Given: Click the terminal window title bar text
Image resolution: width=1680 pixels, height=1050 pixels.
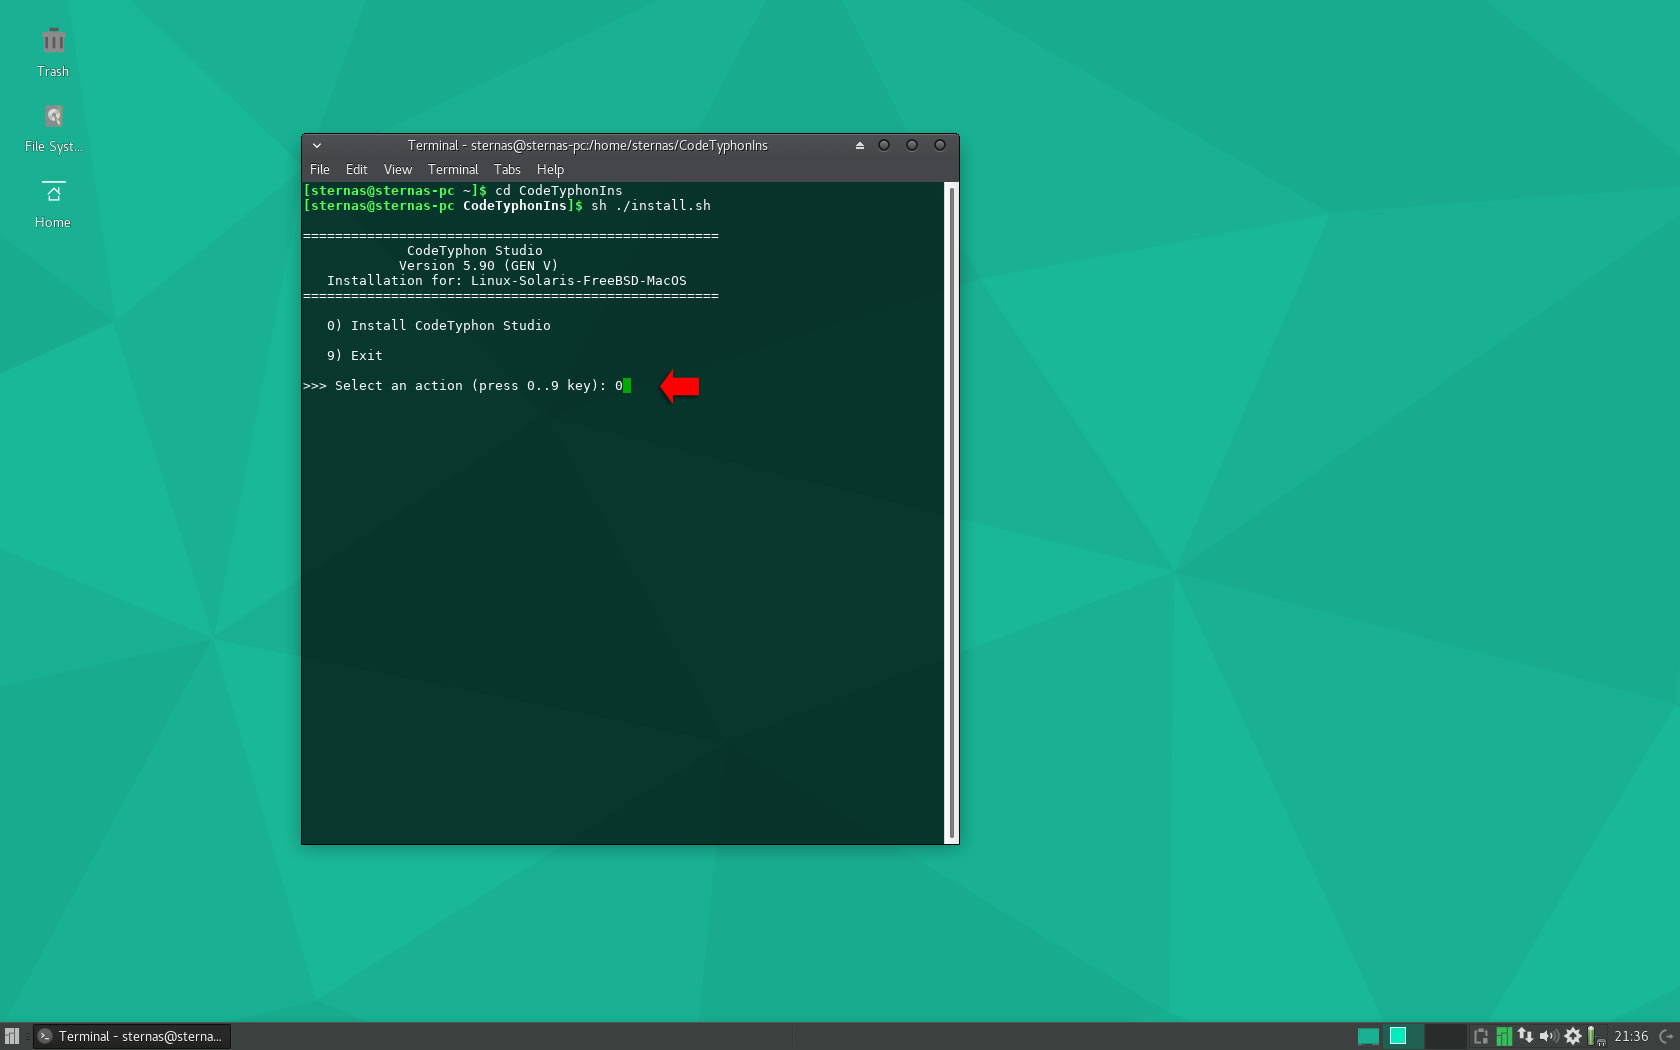Looking at the screenshot, I should pos(588,146).
